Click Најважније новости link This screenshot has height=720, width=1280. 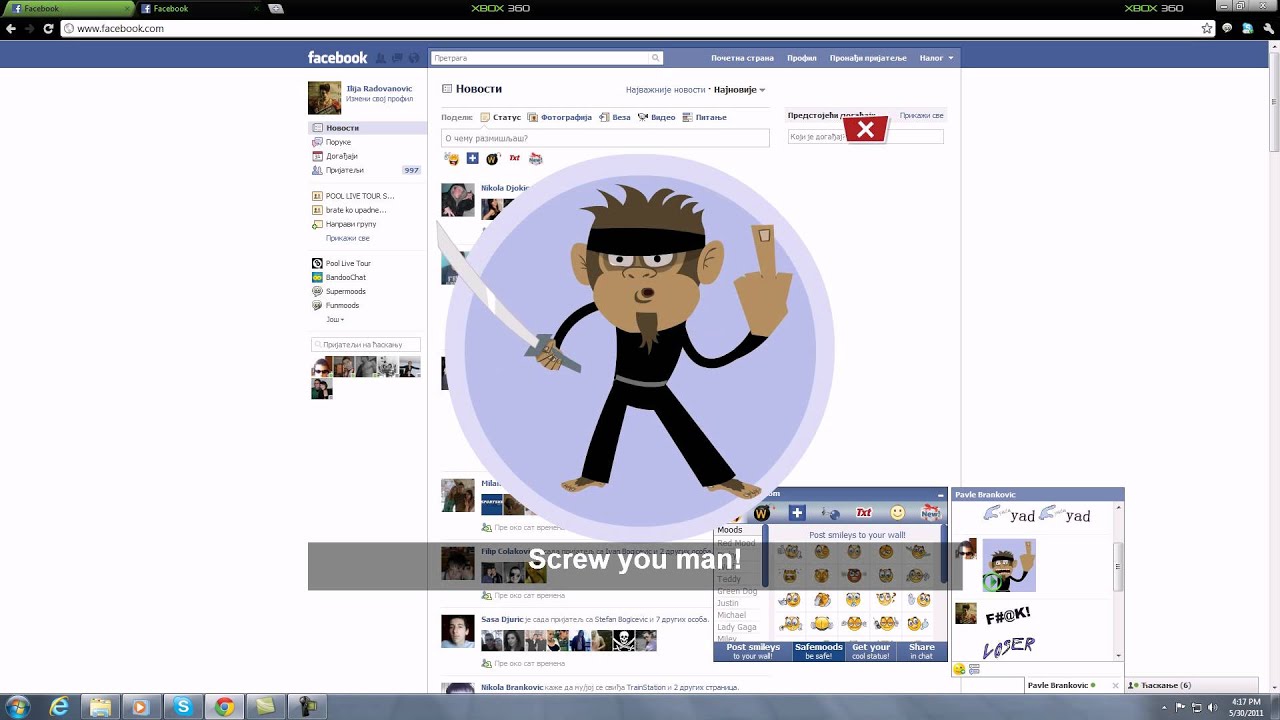[665, 90]
